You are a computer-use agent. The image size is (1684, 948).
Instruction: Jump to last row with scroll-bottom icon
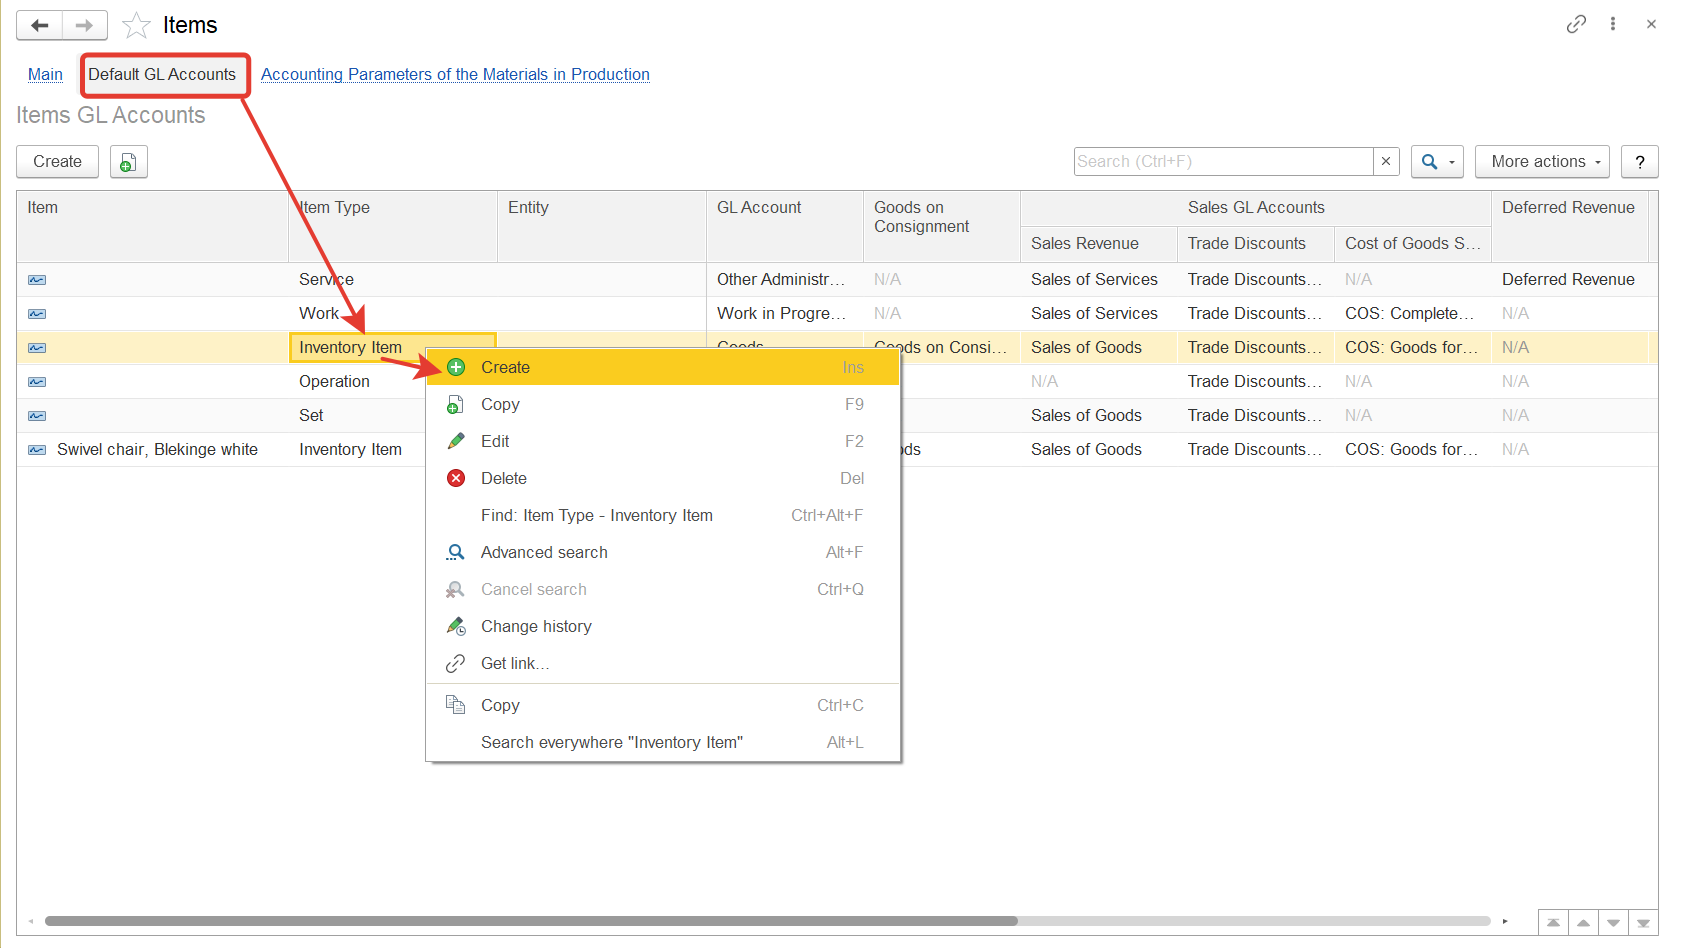(1643, 923)
